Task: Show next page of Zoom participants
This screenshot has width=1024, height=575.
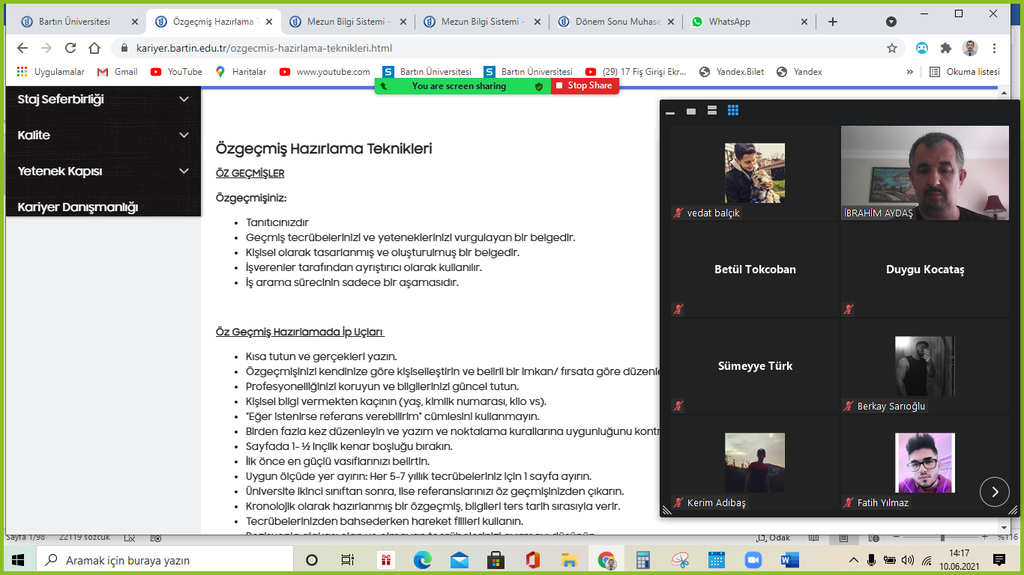Action: [993, 491]
